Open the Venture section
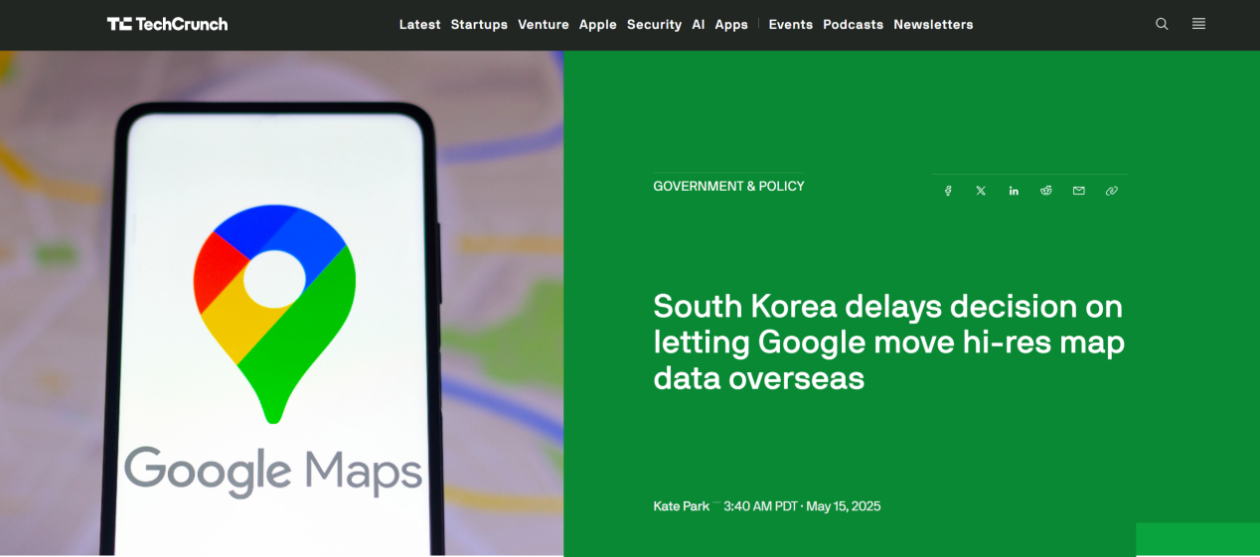1260x557 pixels. coord(543,24)
